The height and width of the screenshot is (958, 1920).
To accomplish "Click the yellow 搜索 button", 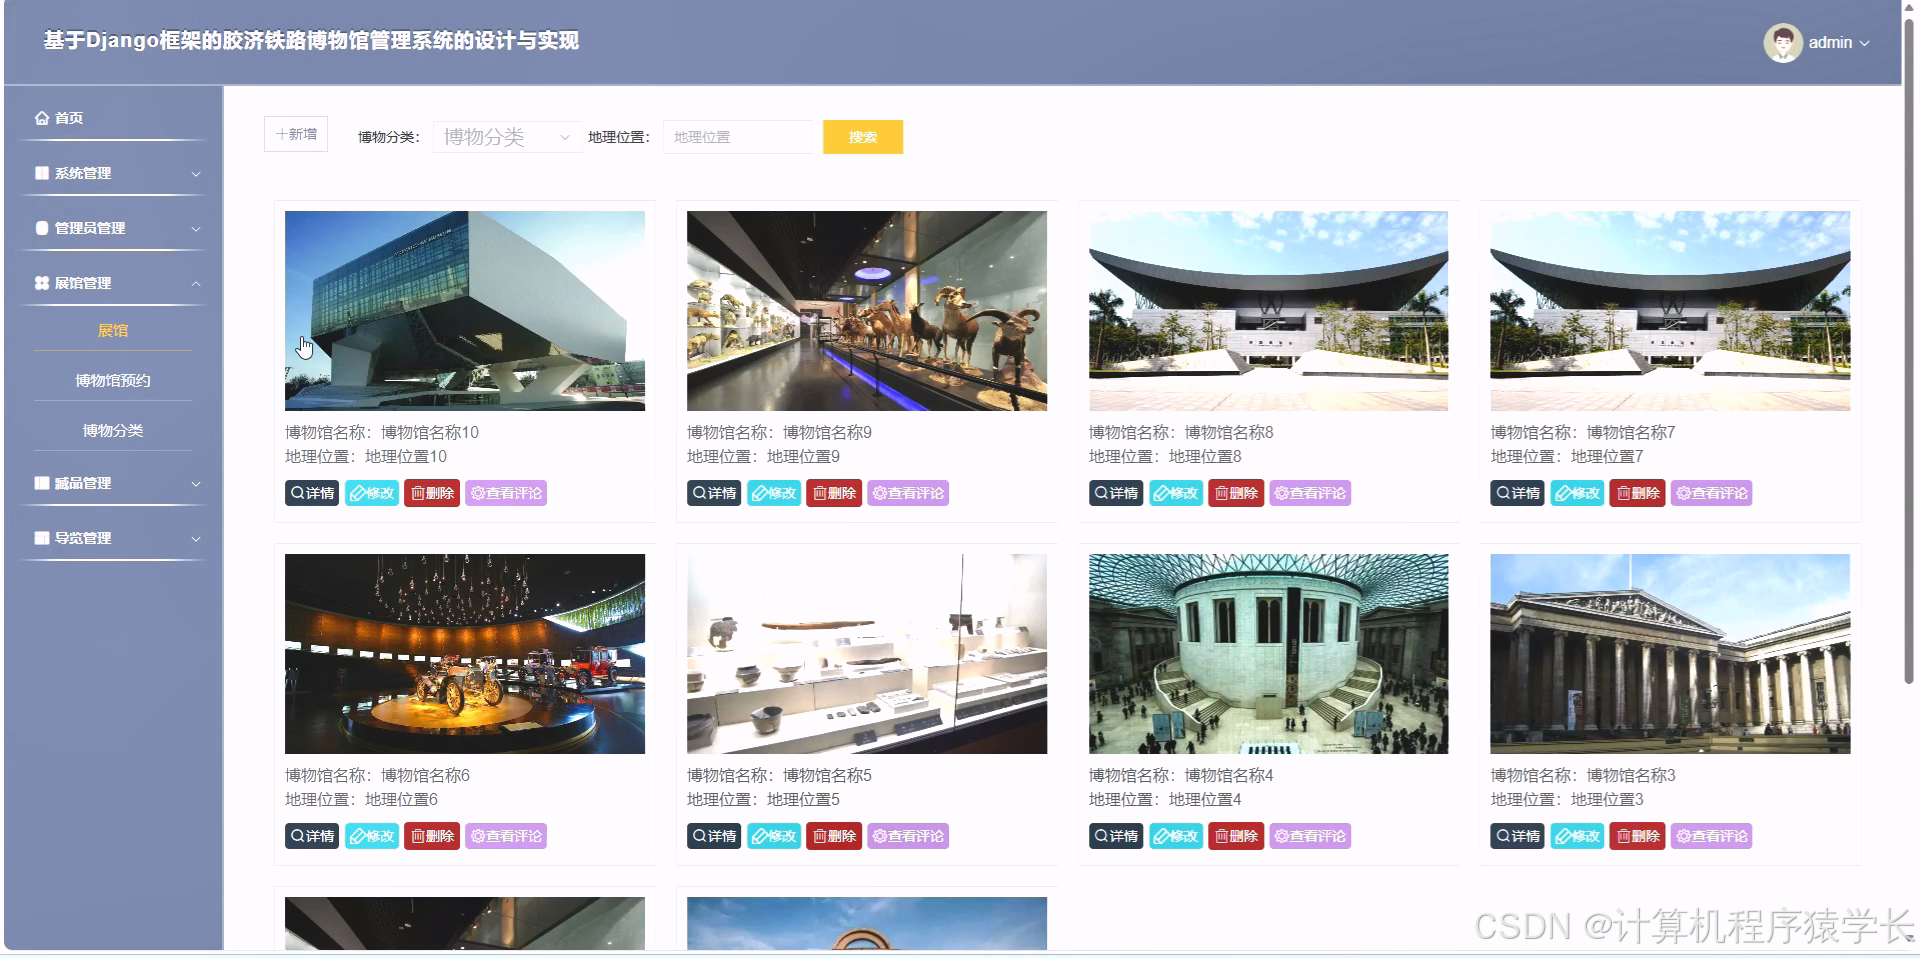I will coord(863,137).
